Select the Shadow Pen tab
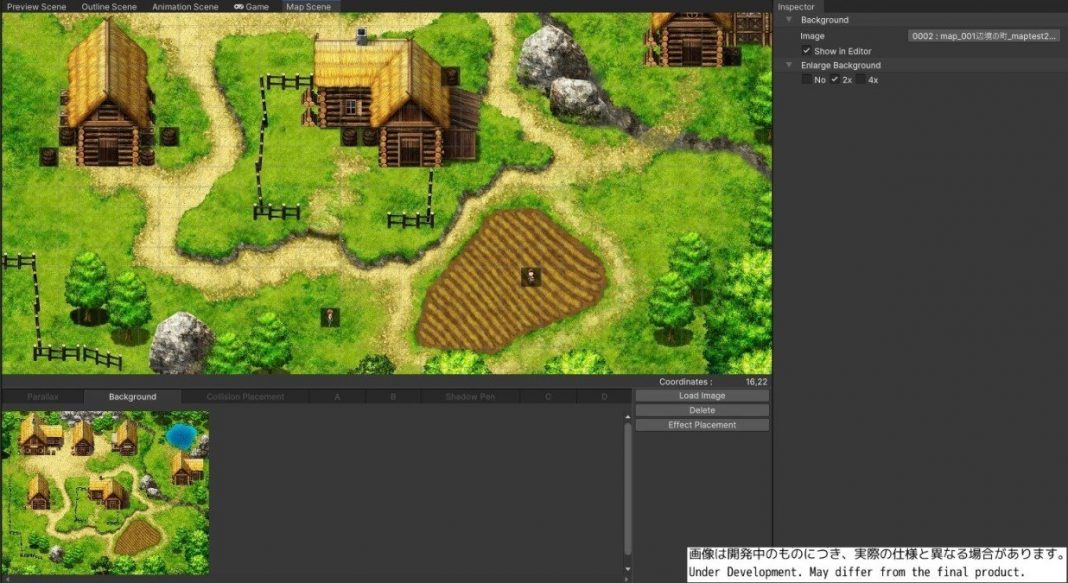The image size is (1068, 583). click(470, 396)
